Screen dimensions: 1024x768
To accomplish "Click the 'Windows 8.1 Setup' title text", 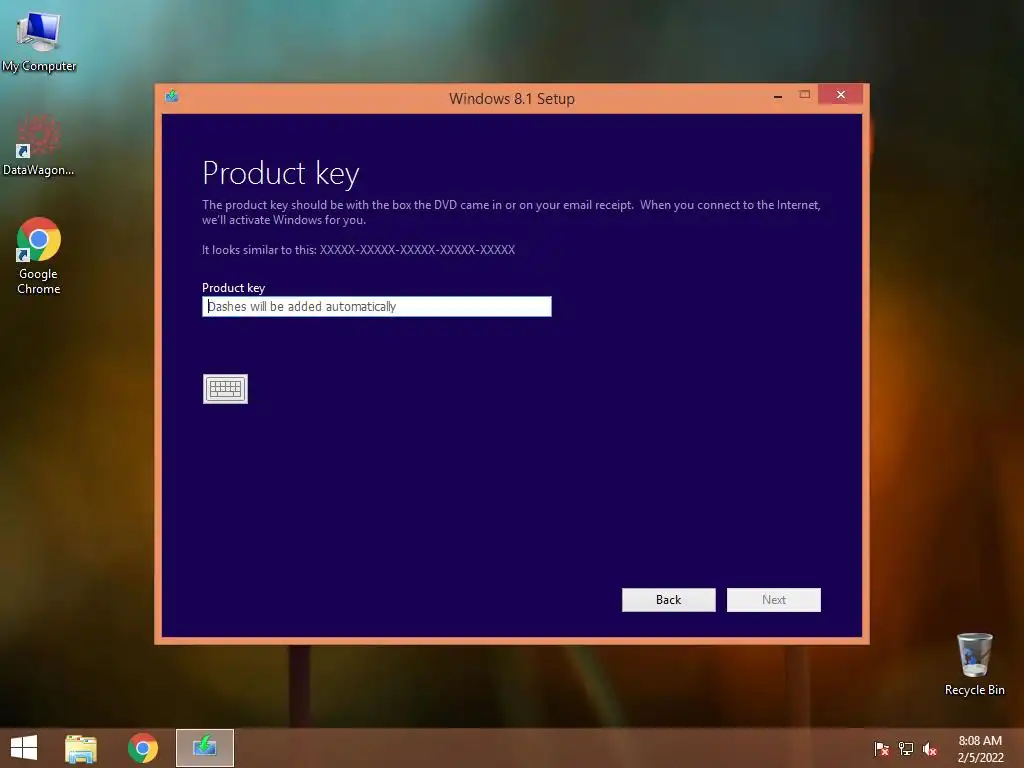I will pyautogui.click(x=512, y=99).
